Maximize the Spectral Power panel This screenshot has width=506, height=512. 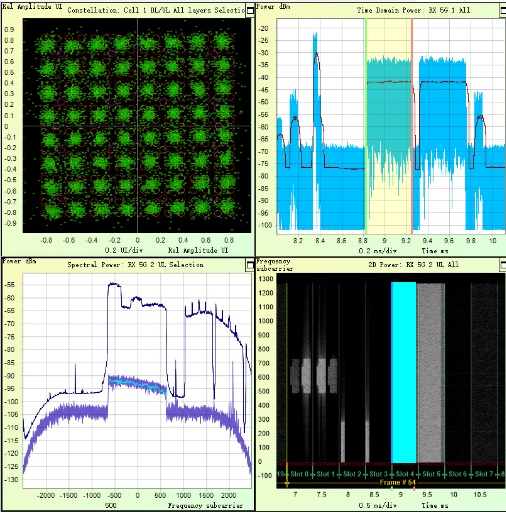coord(250,265)
